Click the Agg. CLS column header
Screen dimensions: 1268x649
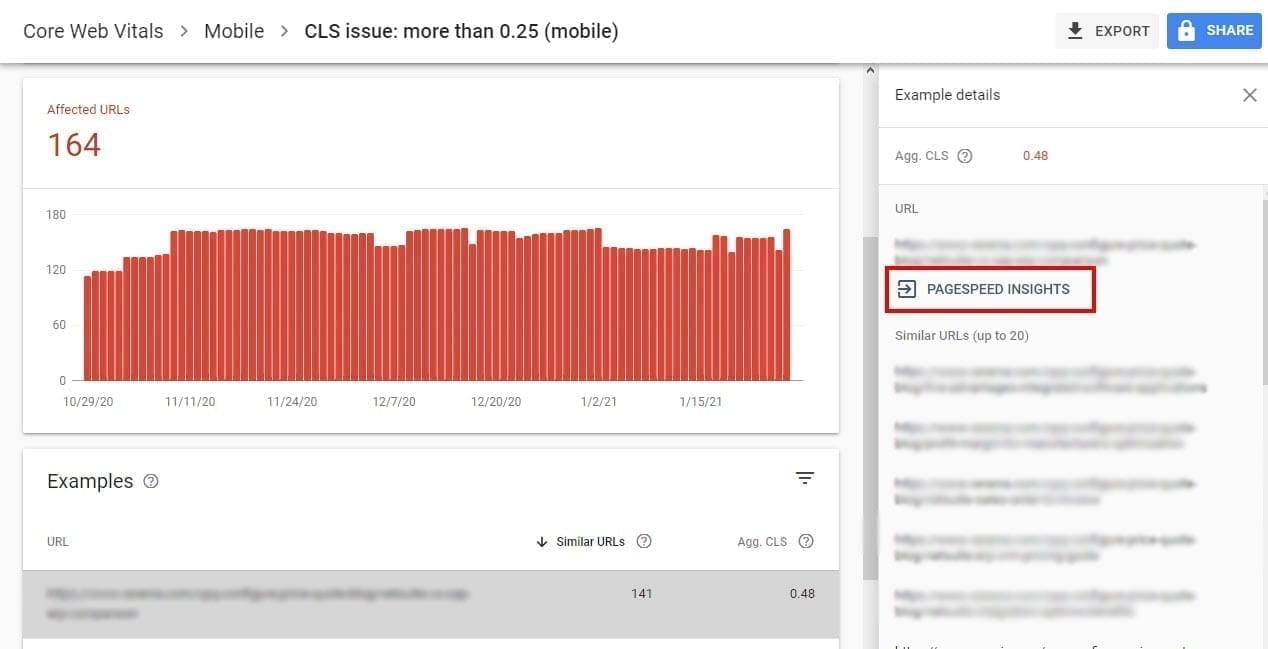tap(762, 542)
